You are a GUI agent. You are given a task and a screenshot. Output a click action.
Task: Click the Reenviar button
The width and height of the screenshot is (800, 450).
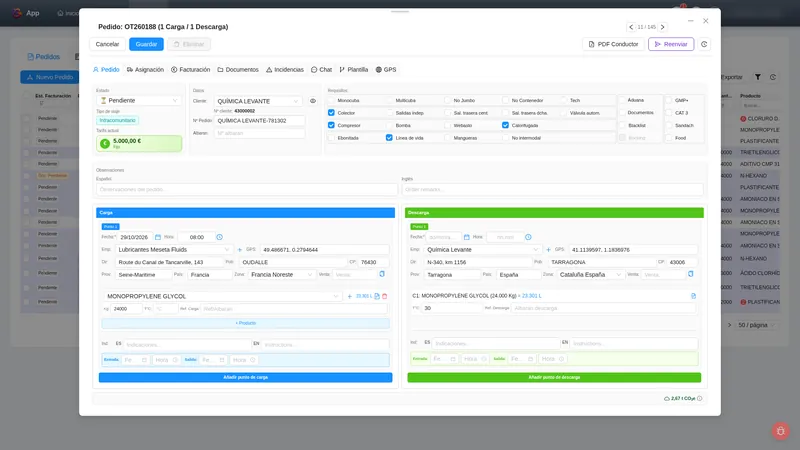tap(671, 44)
